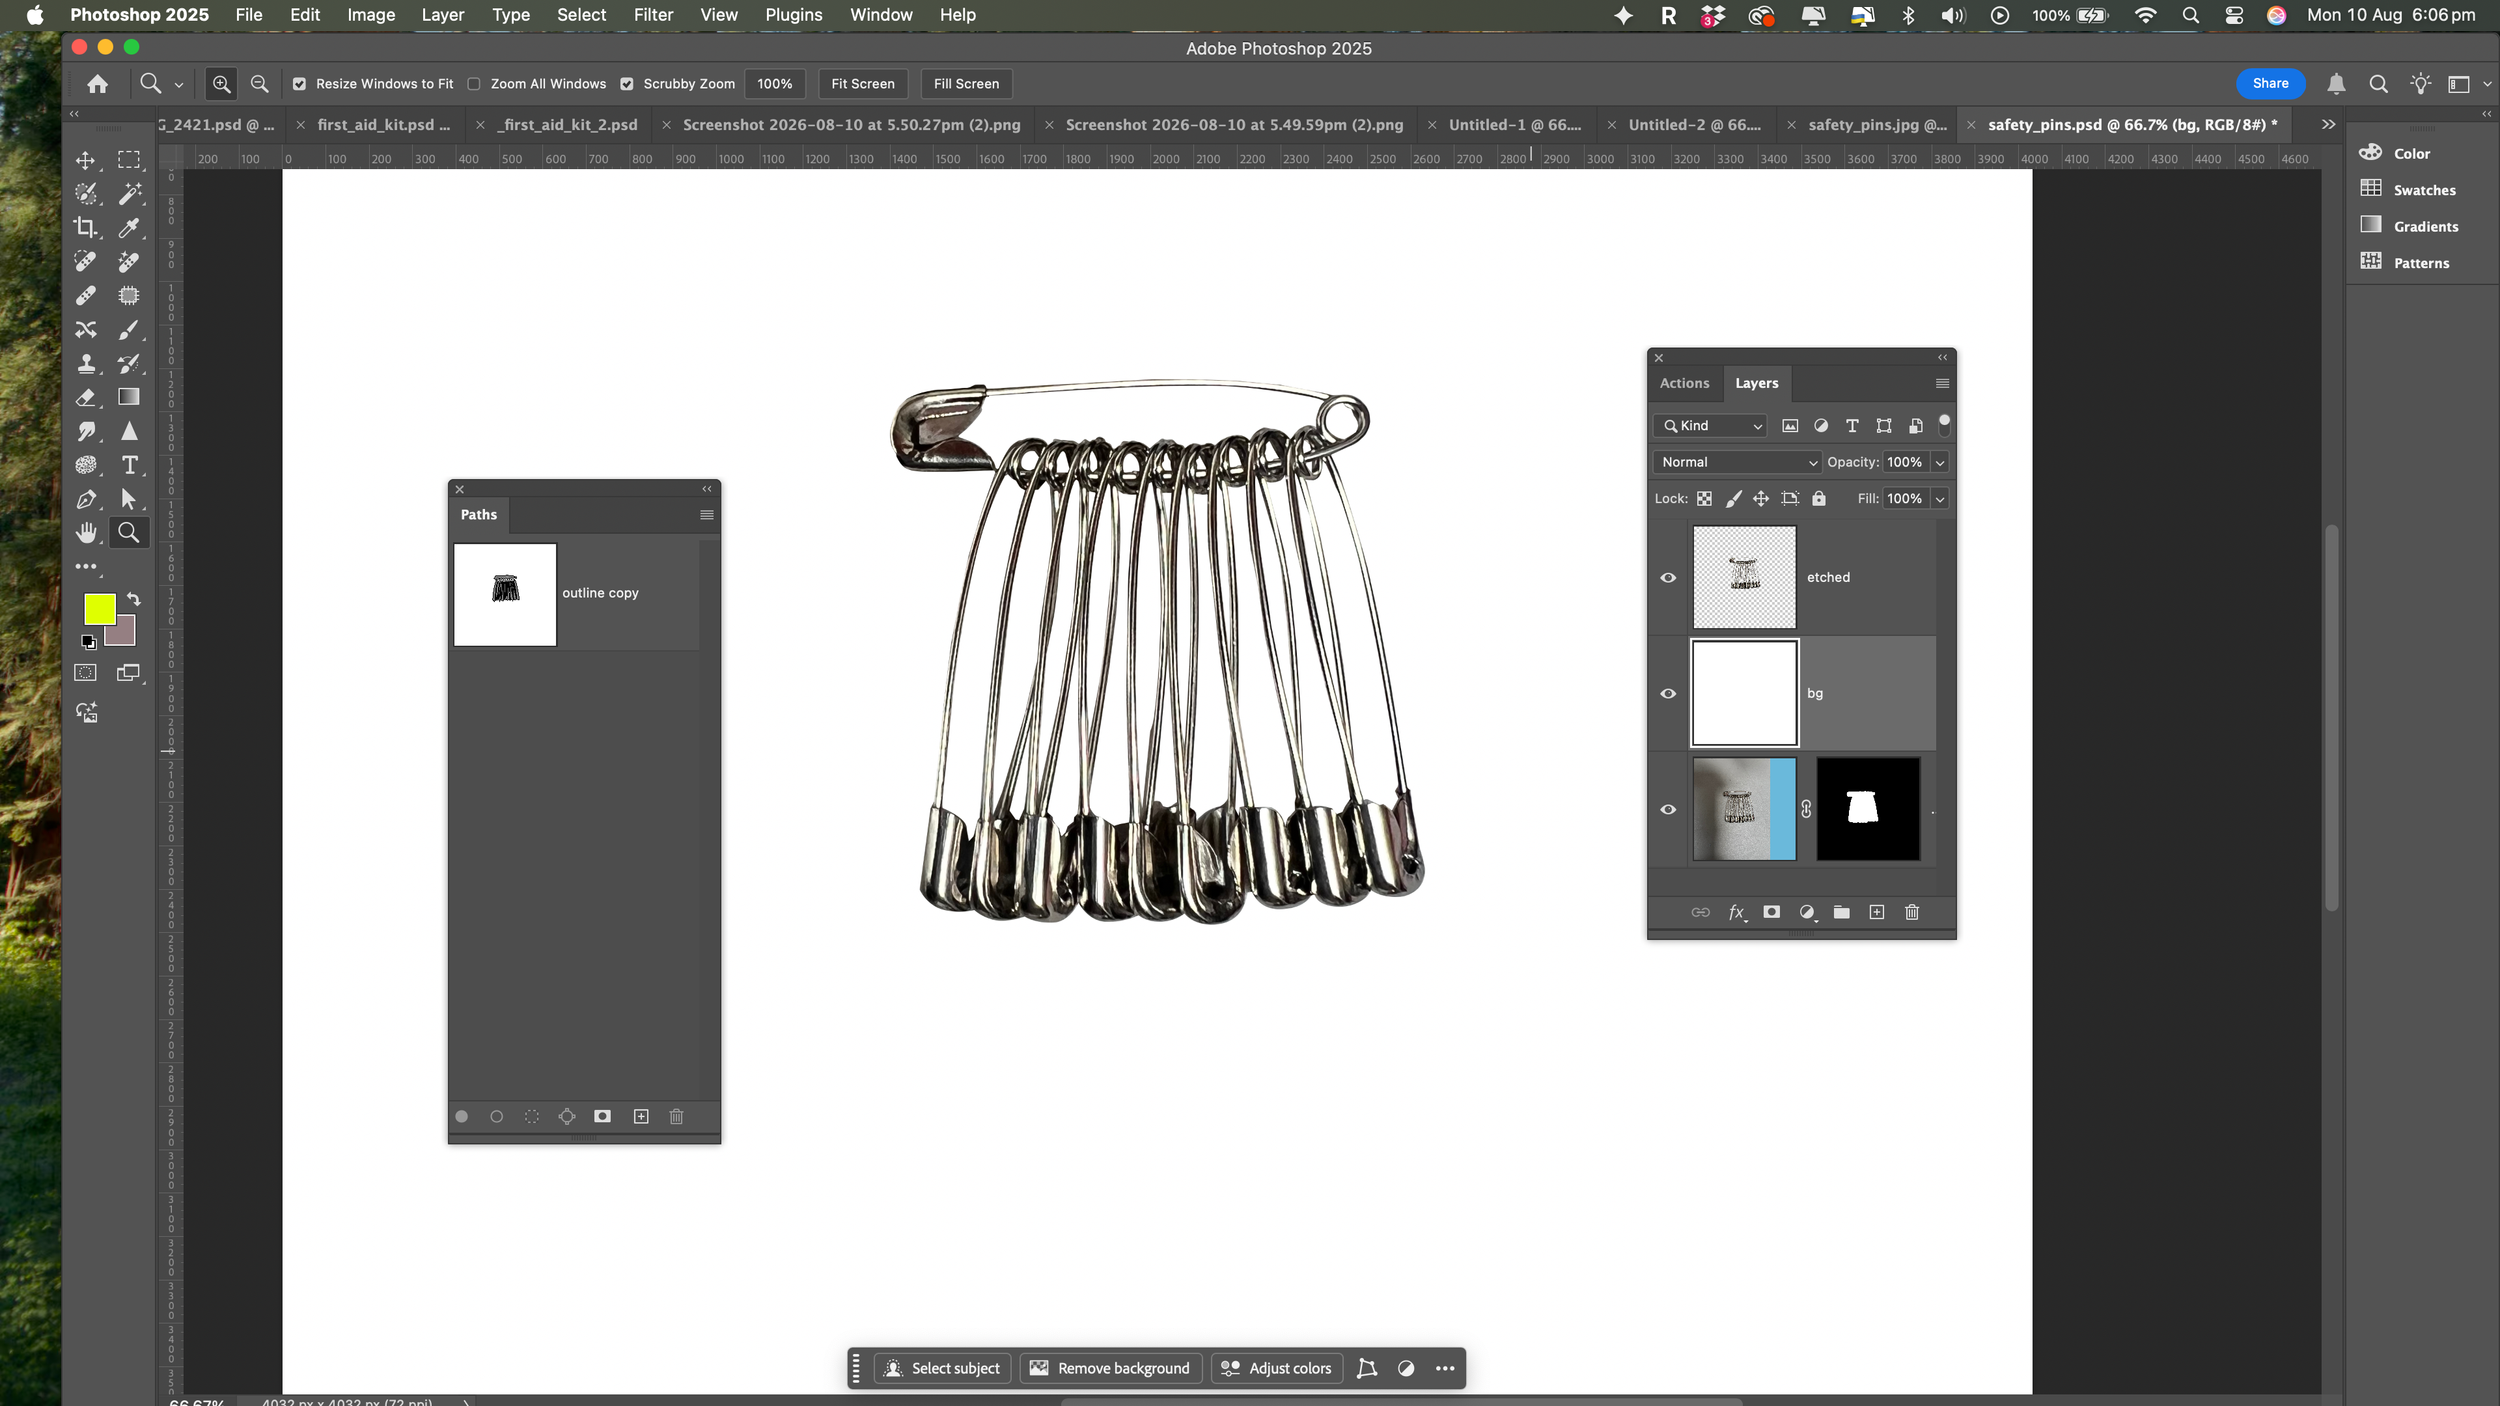Enable Zoom All Windows checkbox
Viewport: 2500px width, 1406px height.
(474, 84)
